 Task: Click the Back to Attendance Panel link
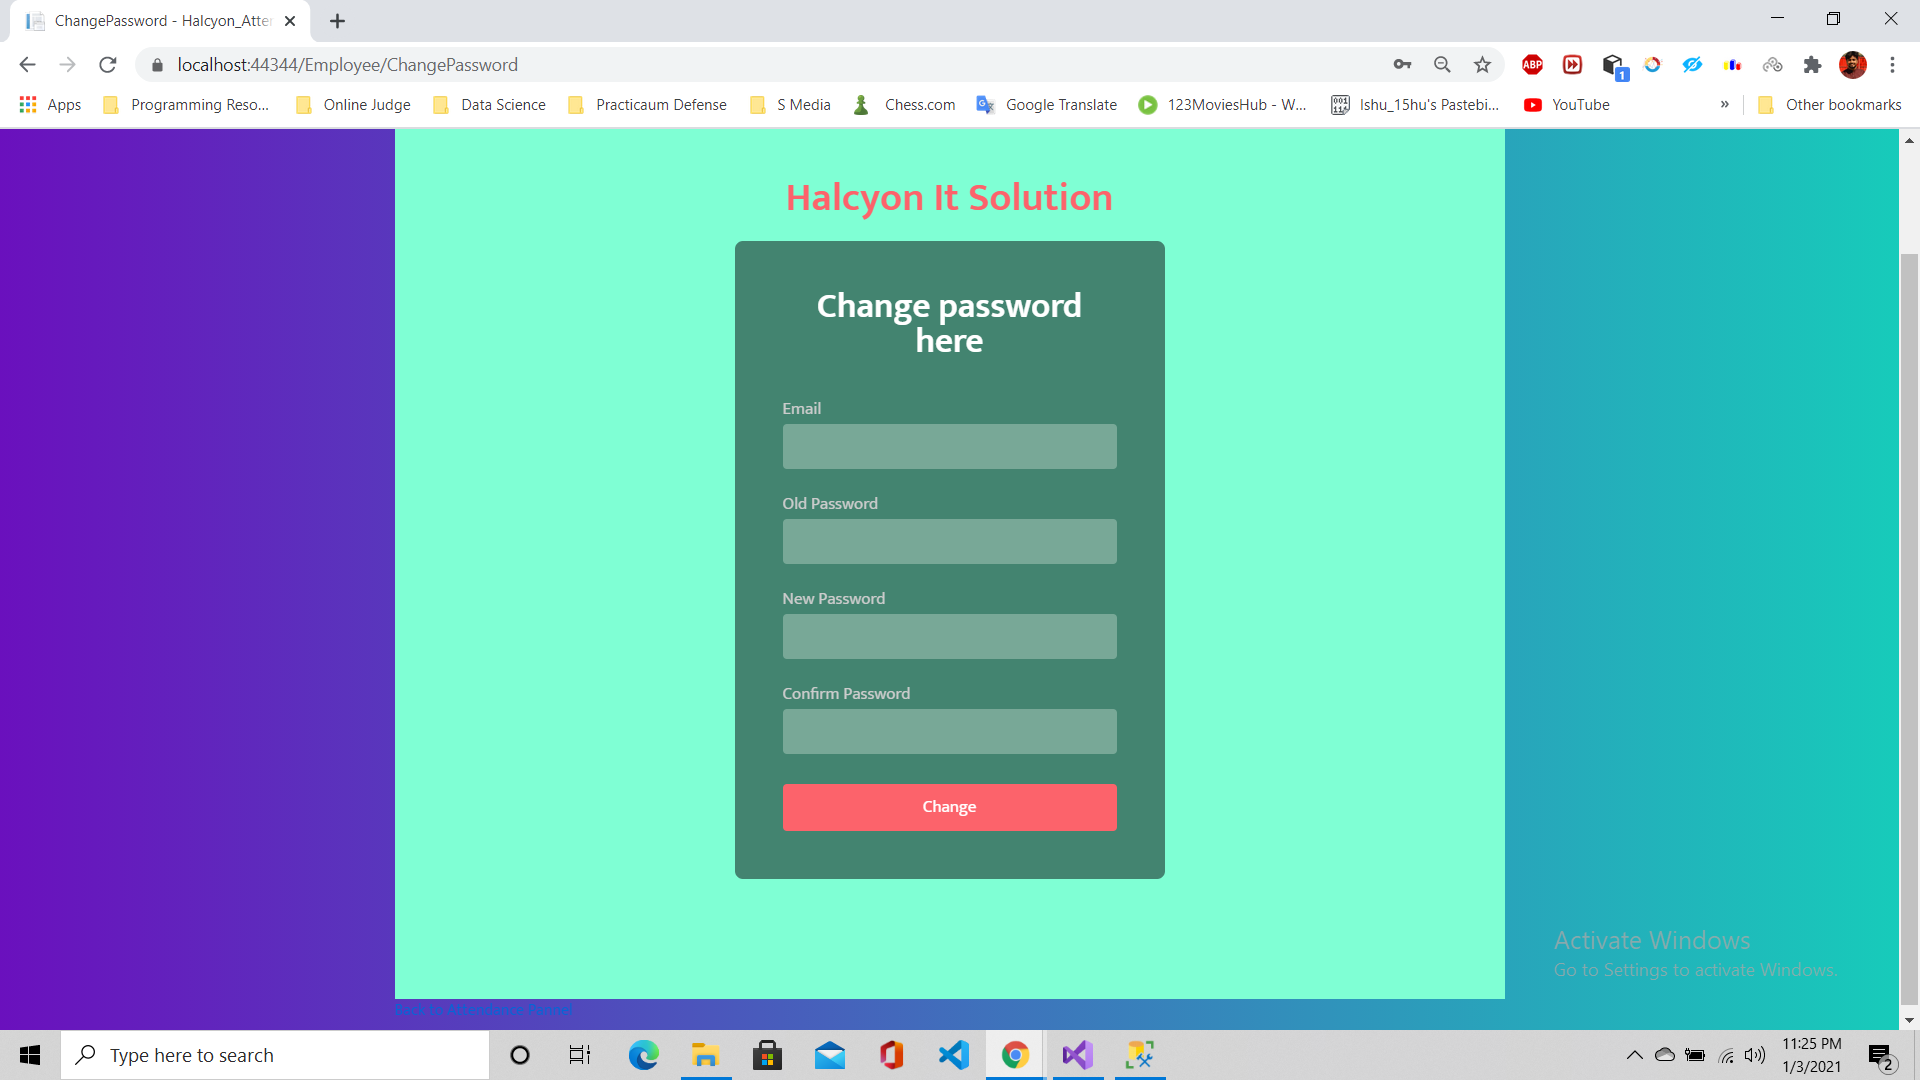pyautogui.click(x=483, y=1010)
